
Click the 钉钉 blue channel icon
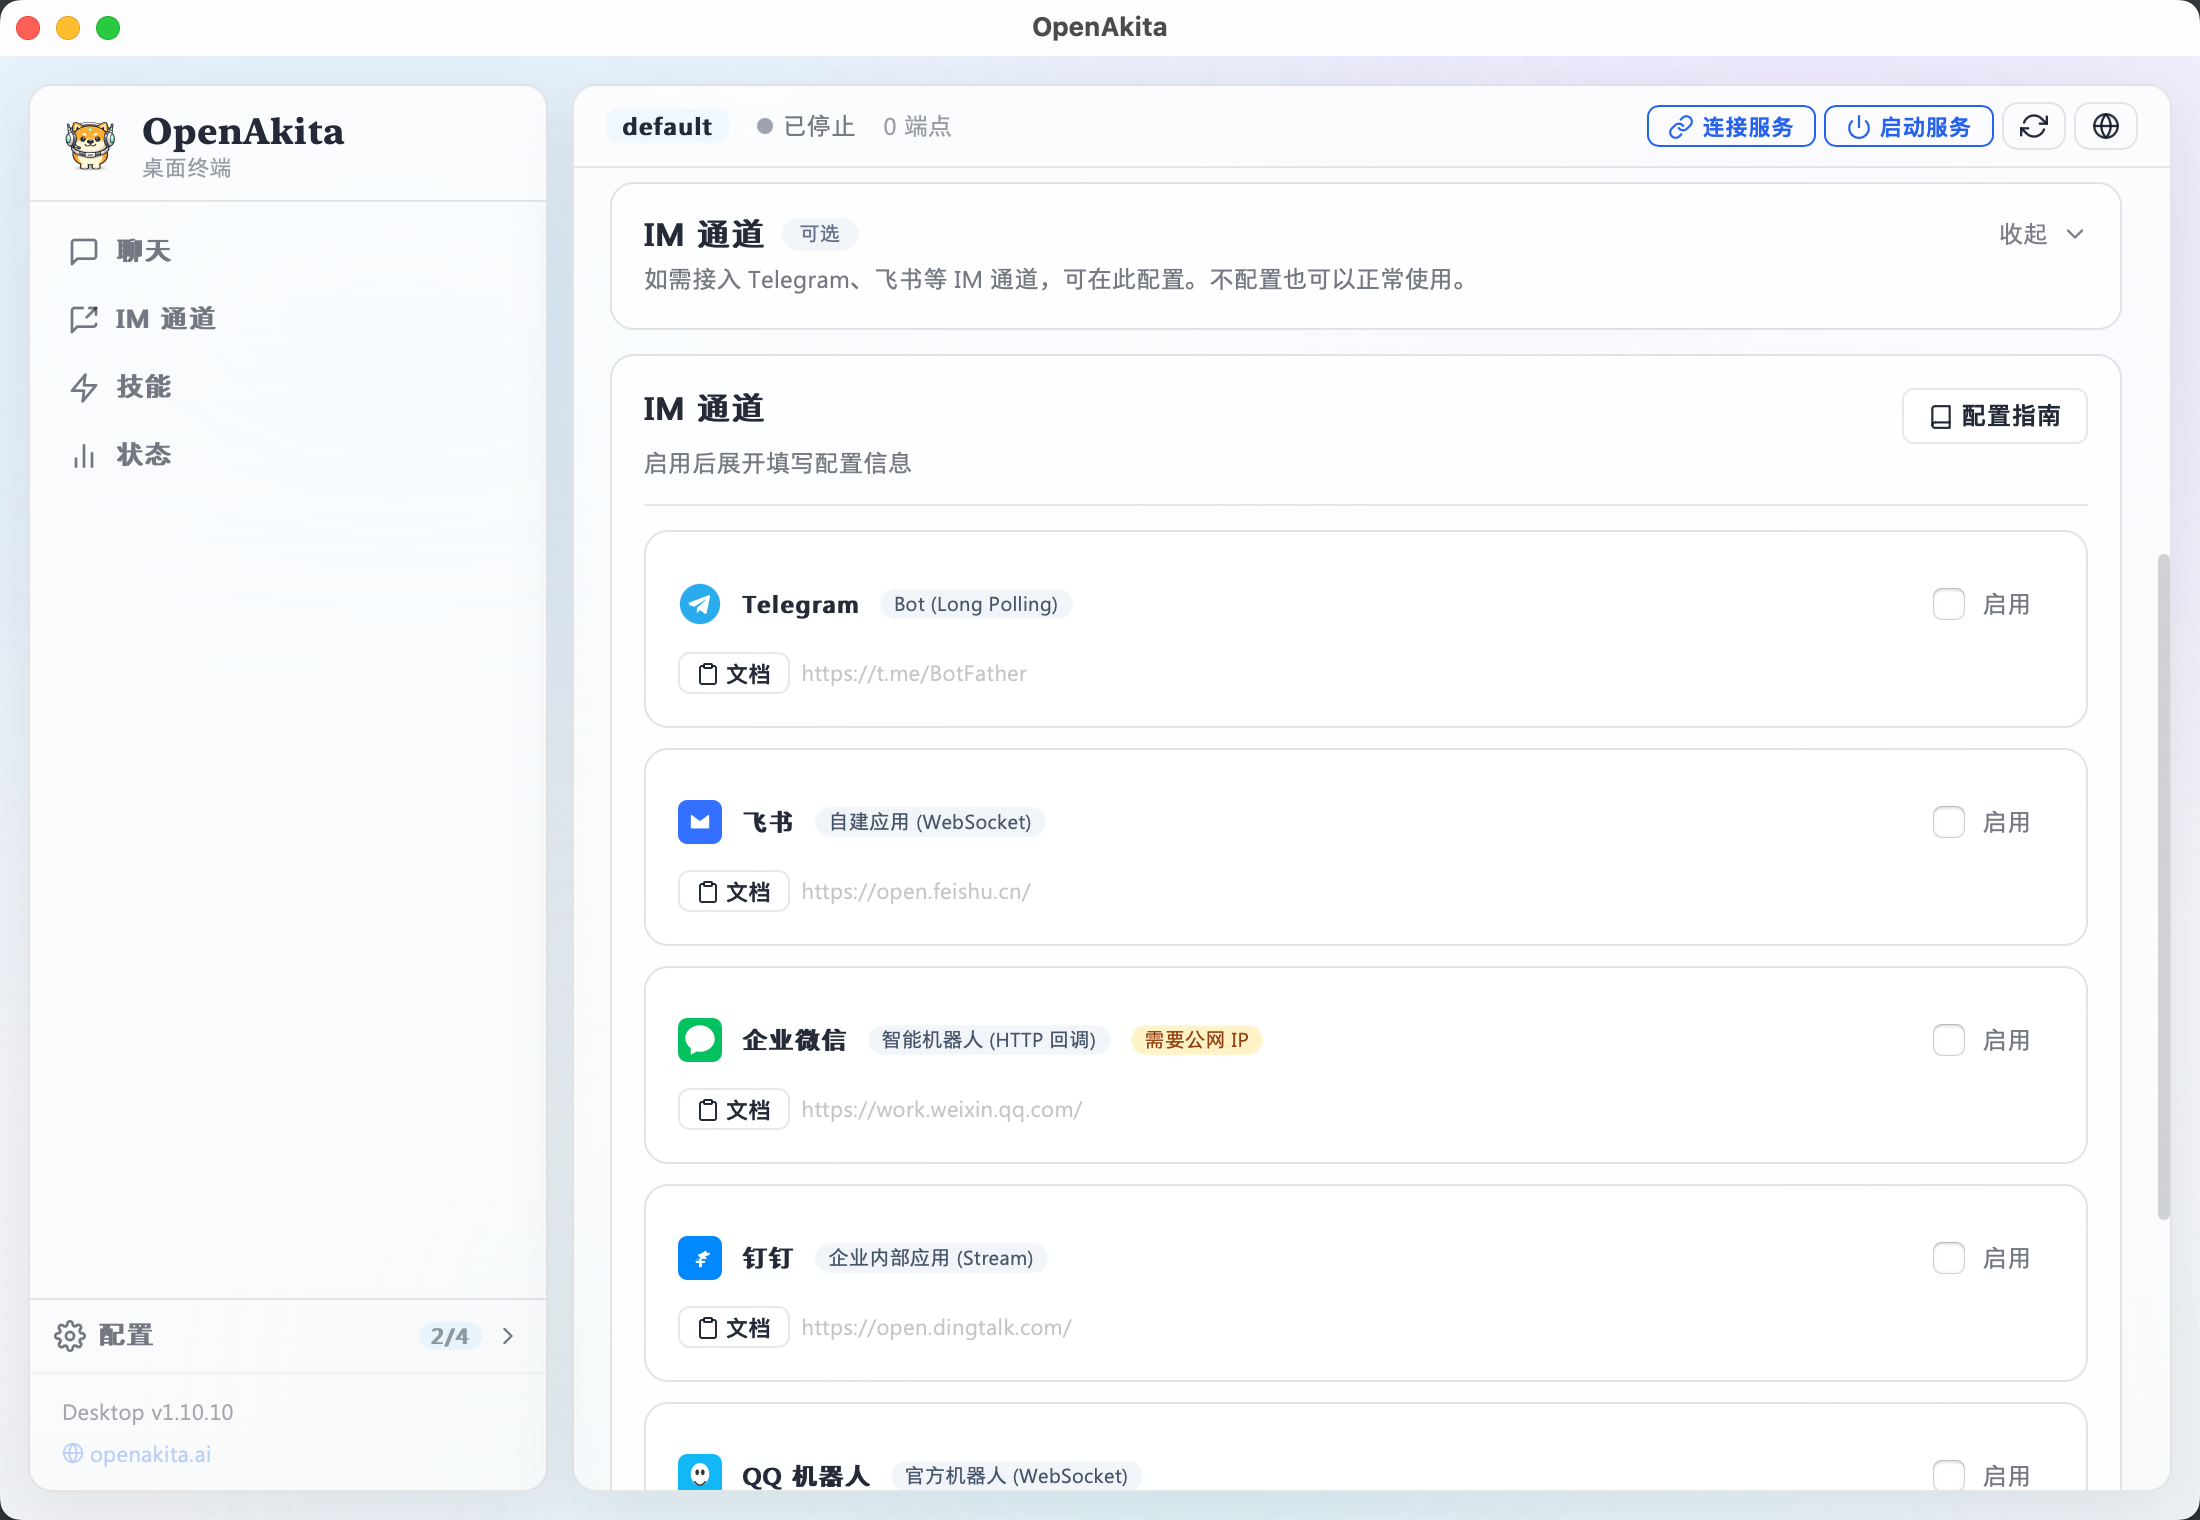click(x=700, y=1258)
